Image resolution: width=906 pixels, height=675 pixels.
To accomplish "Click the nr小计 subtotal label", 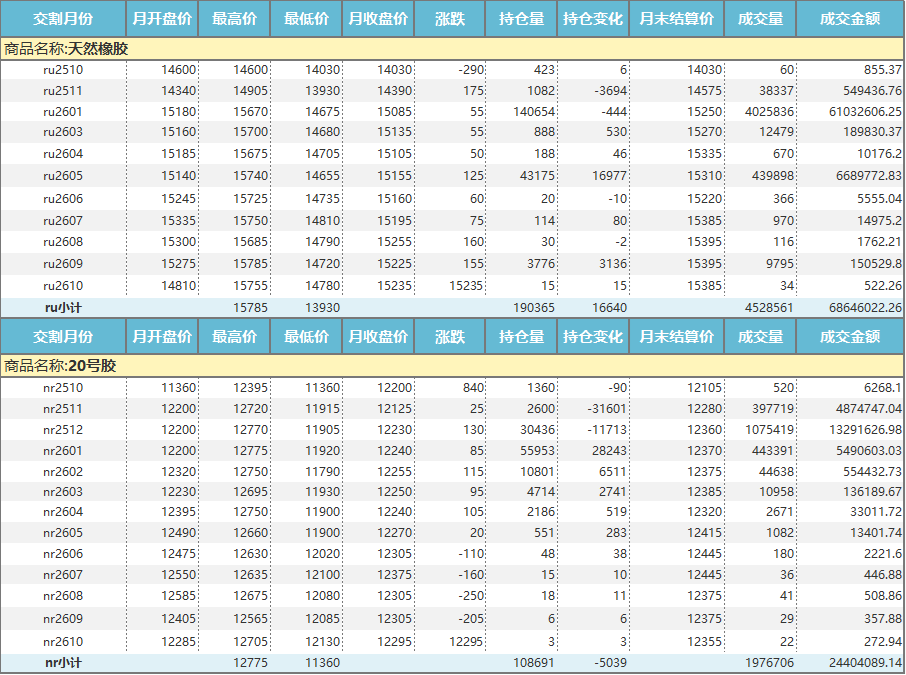I will coord(63,662).
